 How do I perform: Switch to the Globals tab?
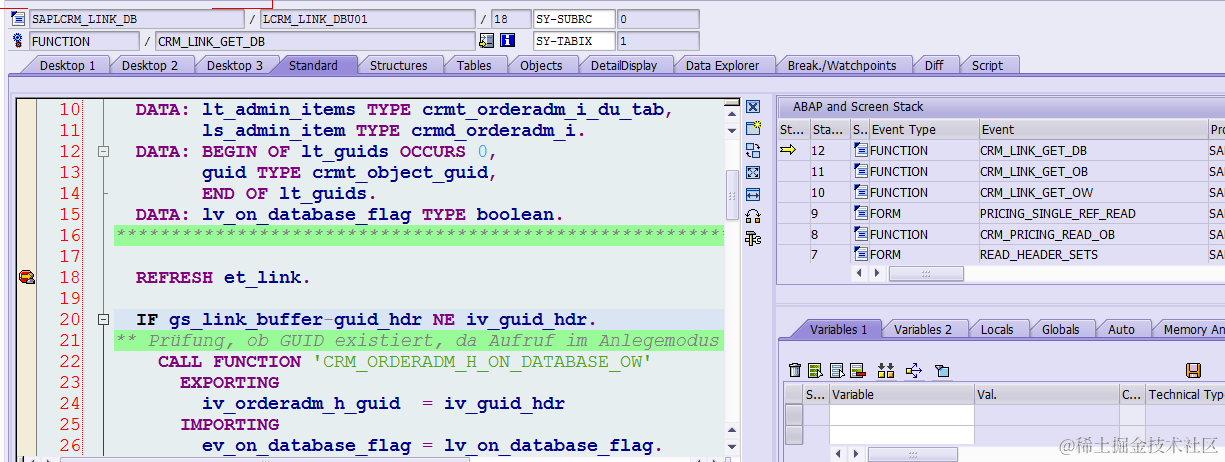(1060, 329)
